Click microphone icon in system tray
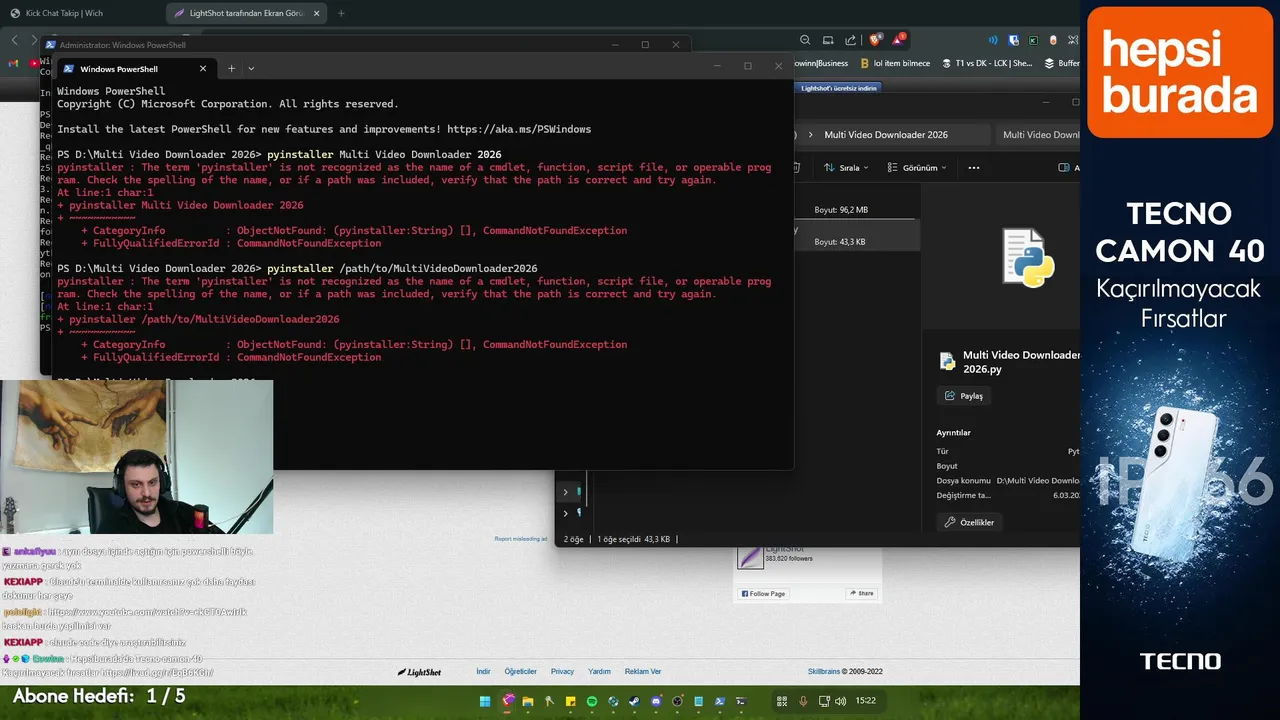This screenshot has width=1280, height=720. coord(803,702)
